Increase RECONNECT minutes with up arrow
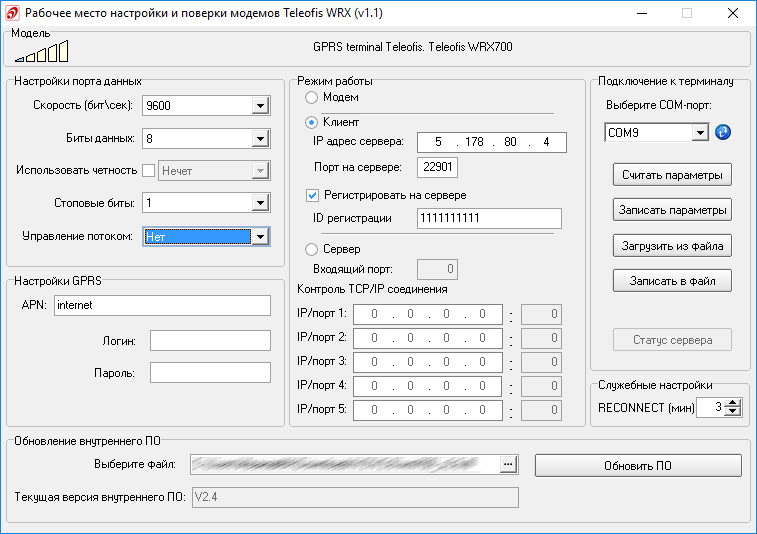 (x=733, y=403)
